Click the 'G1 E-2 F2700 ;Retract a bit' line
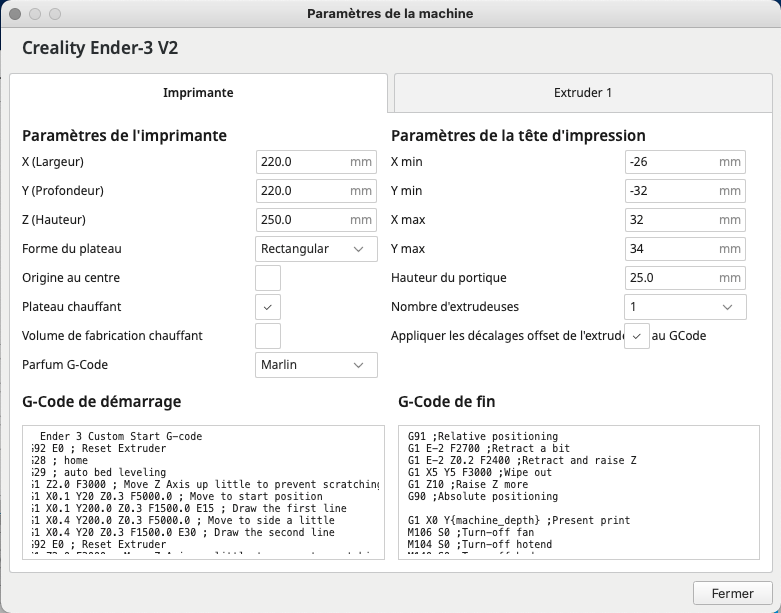The height and width of the screenshot is (613, 781). point(489,448)
